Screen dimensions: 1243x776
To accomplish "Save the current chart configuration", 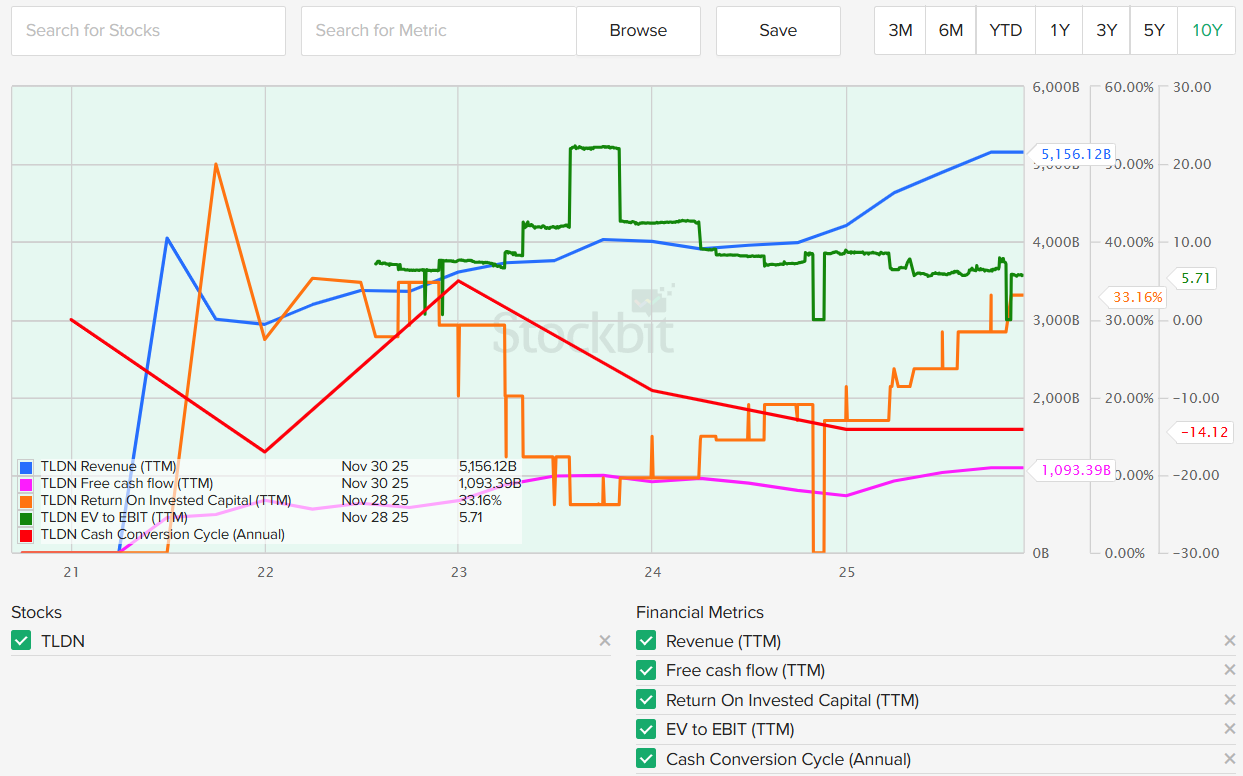I will coord(778,30).
